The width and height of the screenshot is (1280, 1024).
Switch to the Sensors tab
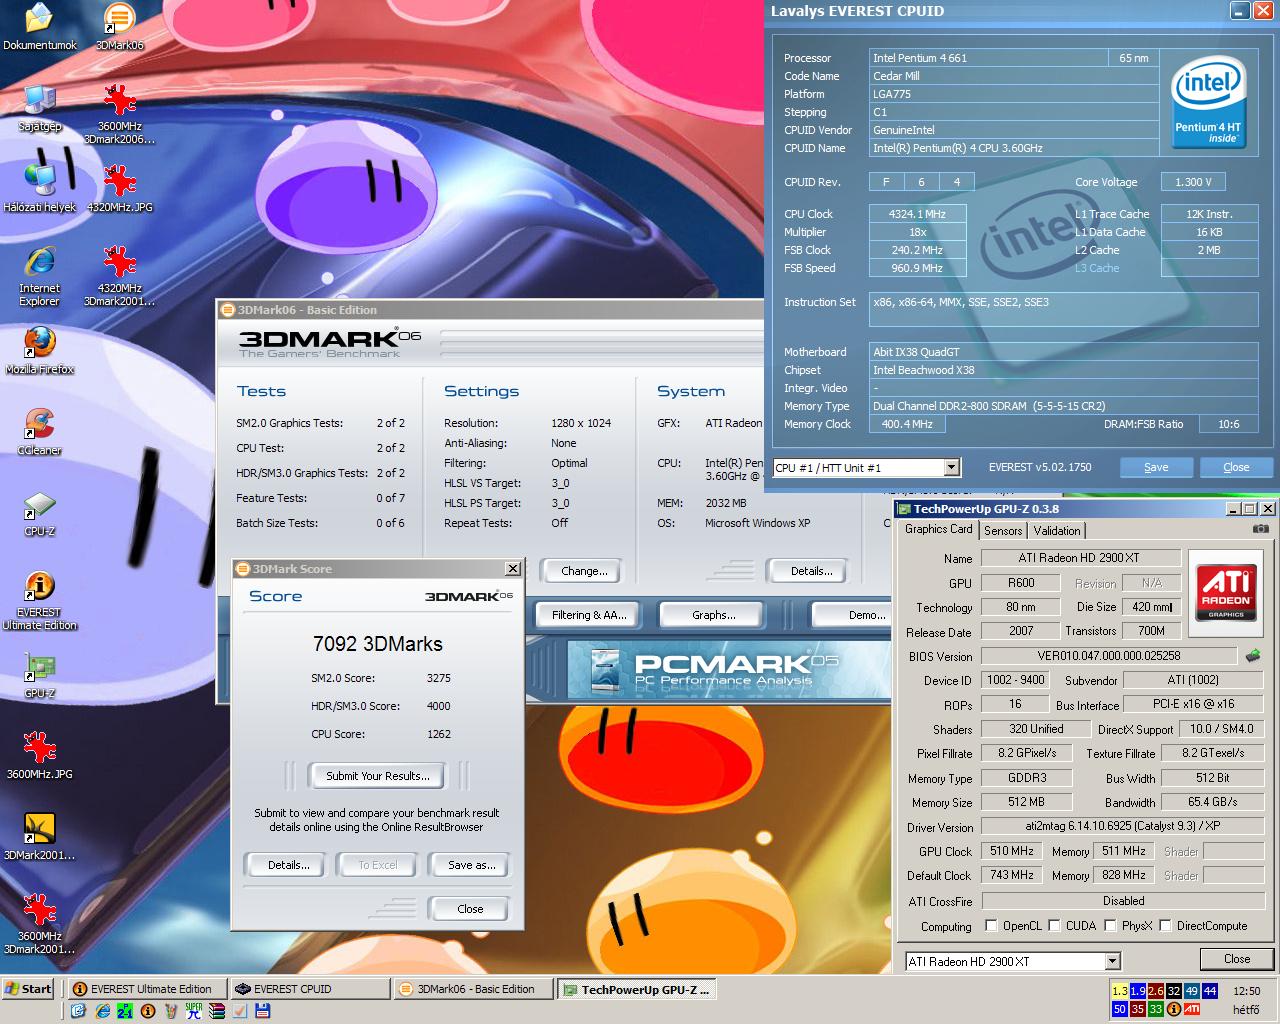pos(1003,531)
